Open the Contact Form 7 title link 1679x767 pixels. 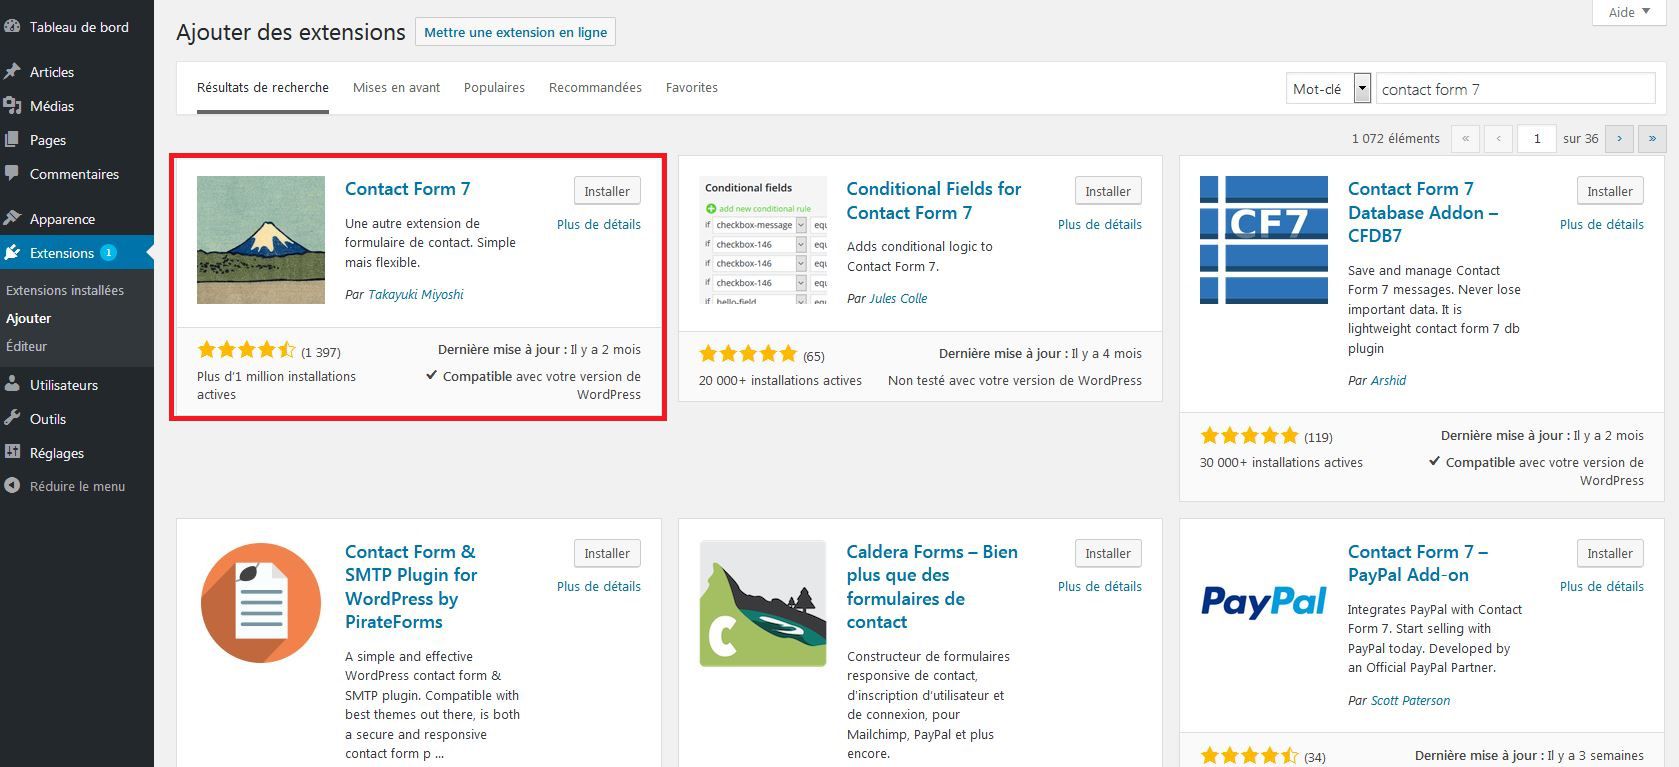(407, 189)
